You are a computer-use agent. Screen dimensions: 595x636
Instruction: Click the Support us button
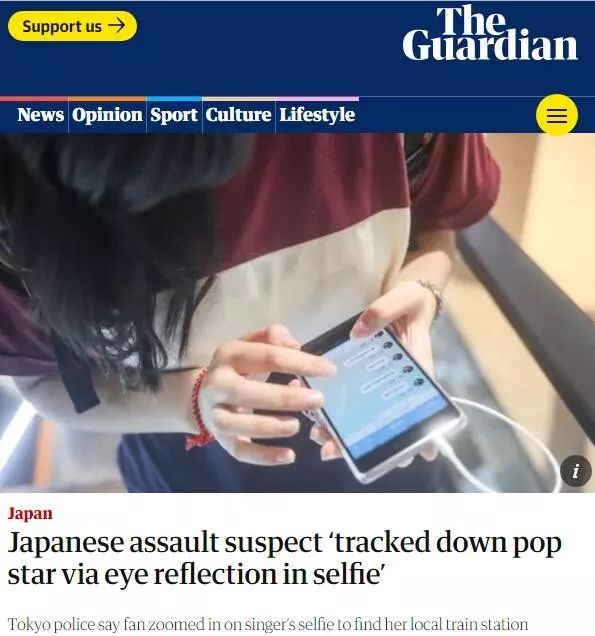coord(73,26)
